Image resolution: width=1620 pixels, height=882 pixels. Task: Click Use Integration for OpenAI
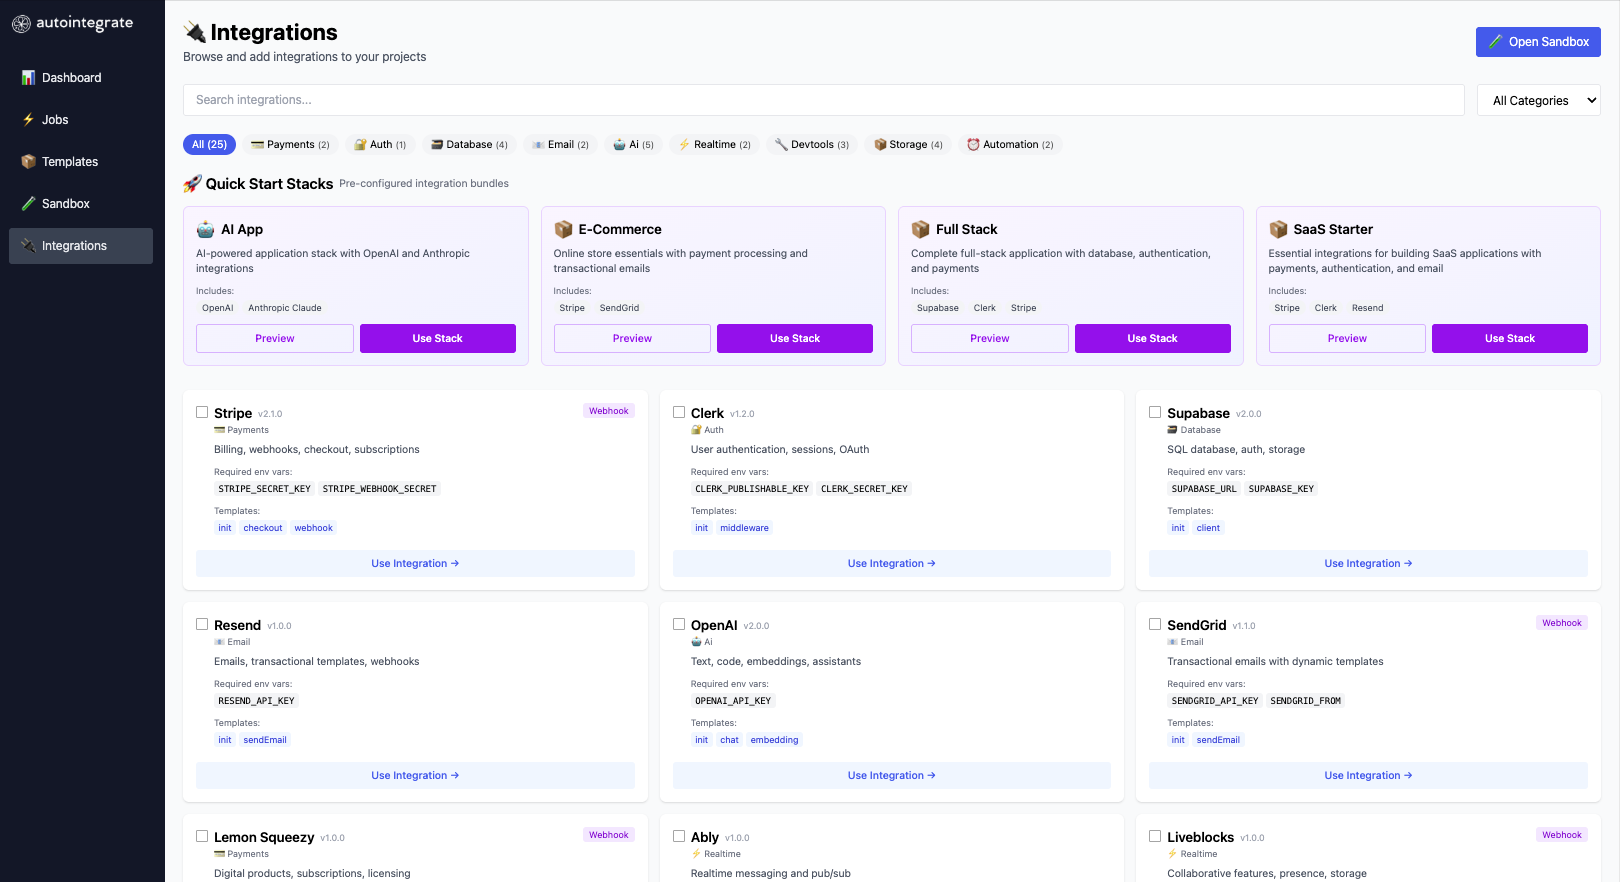[892, 776]
